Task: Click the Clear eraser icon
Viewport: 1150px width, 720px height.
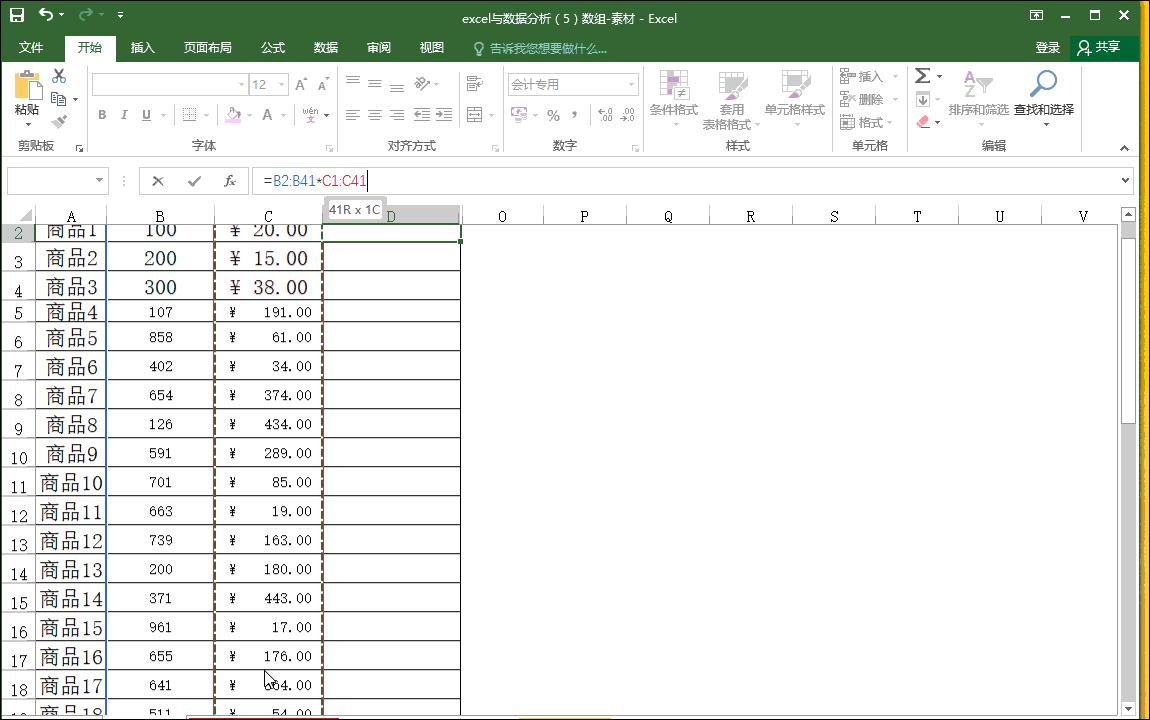Action: click(x=923, y=122)
